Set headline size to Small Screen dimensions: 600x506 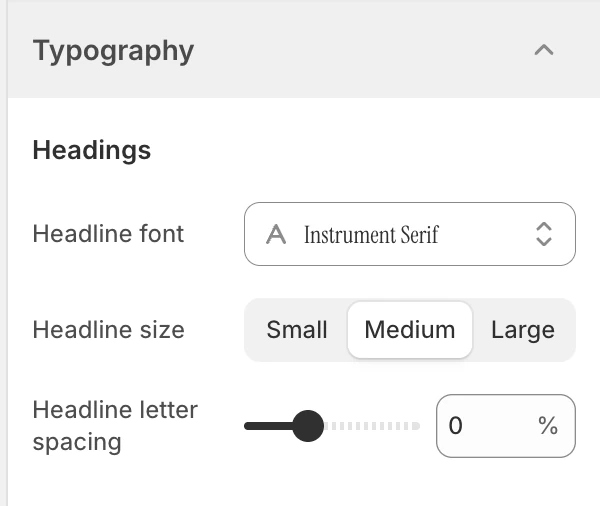pos(297,330)
